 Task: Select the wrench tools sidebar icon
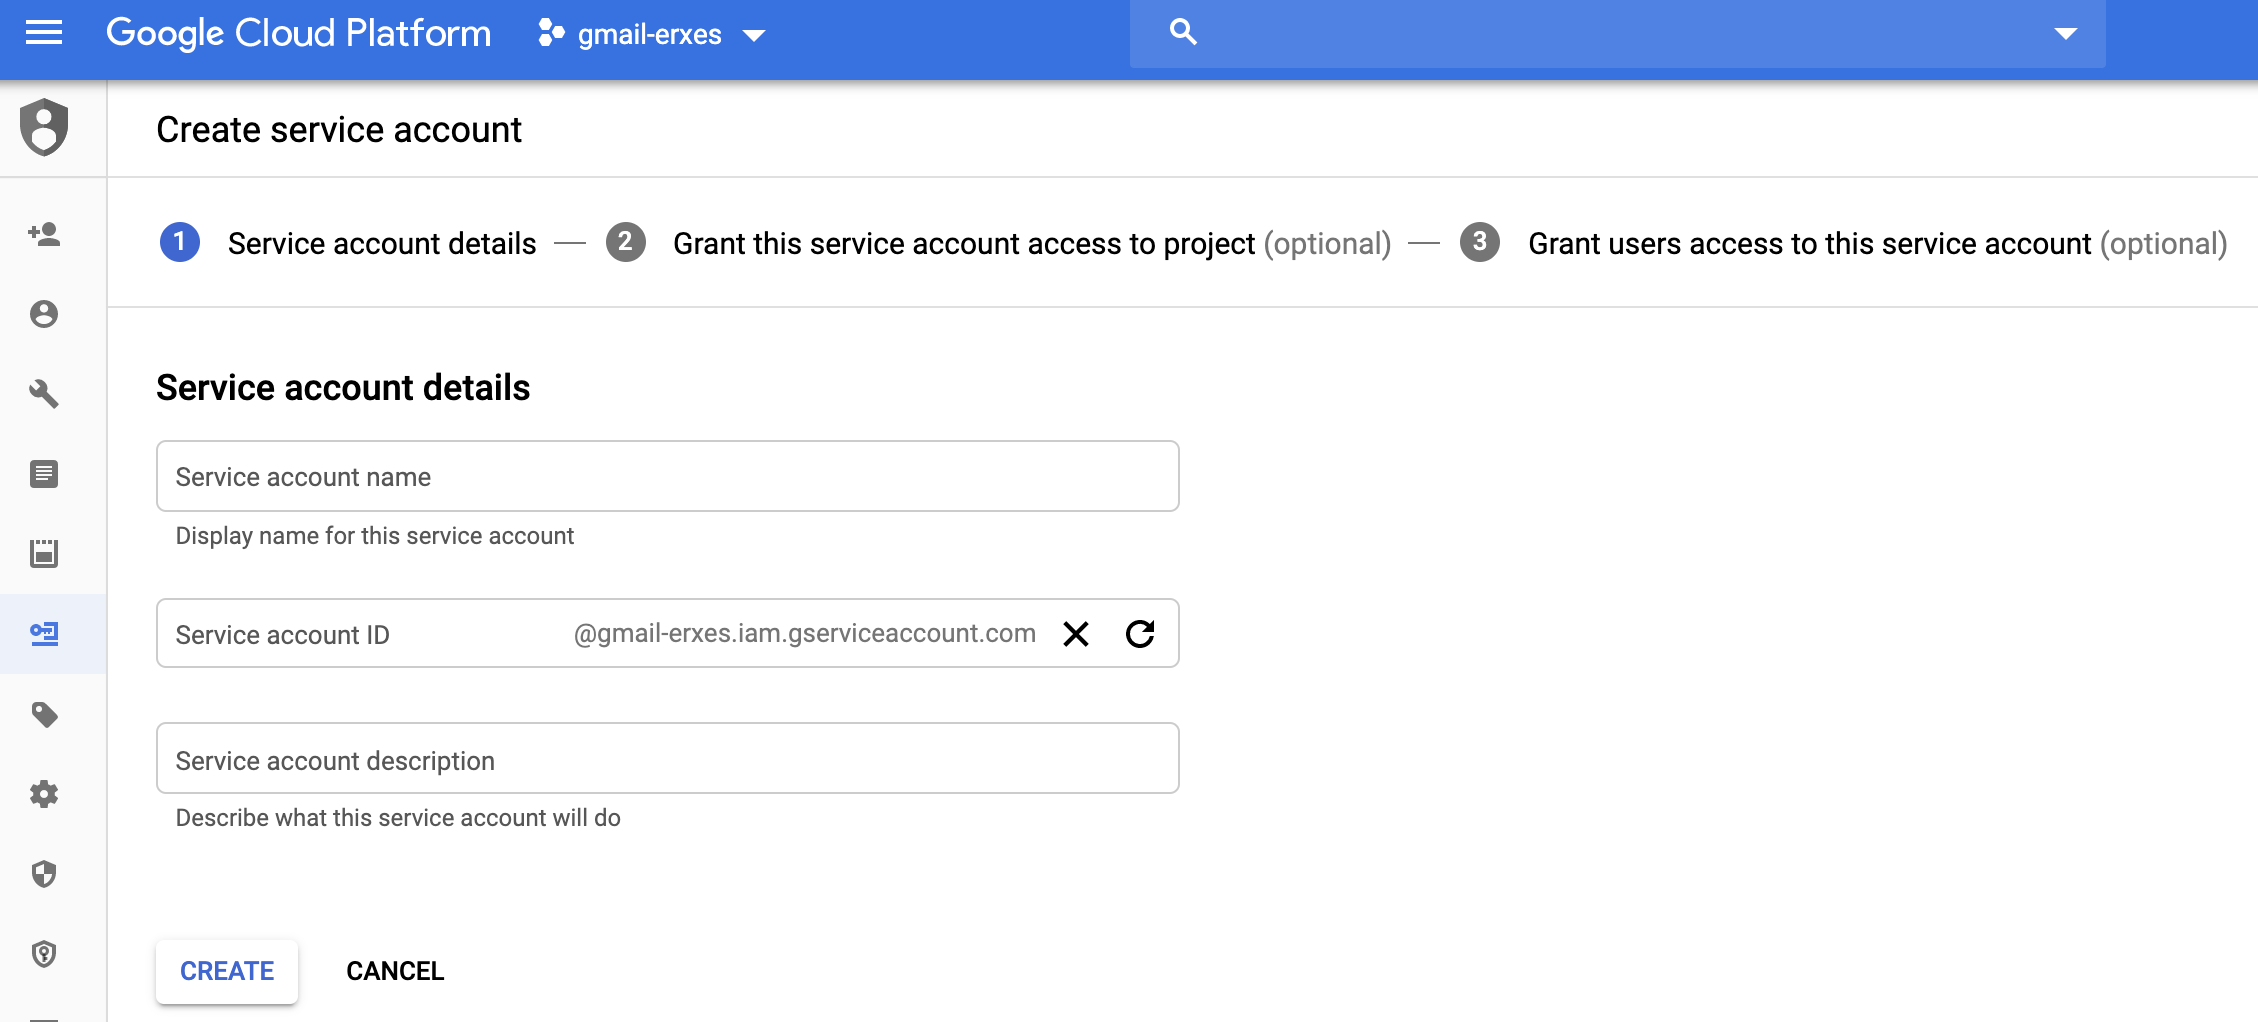coord(44,394)
